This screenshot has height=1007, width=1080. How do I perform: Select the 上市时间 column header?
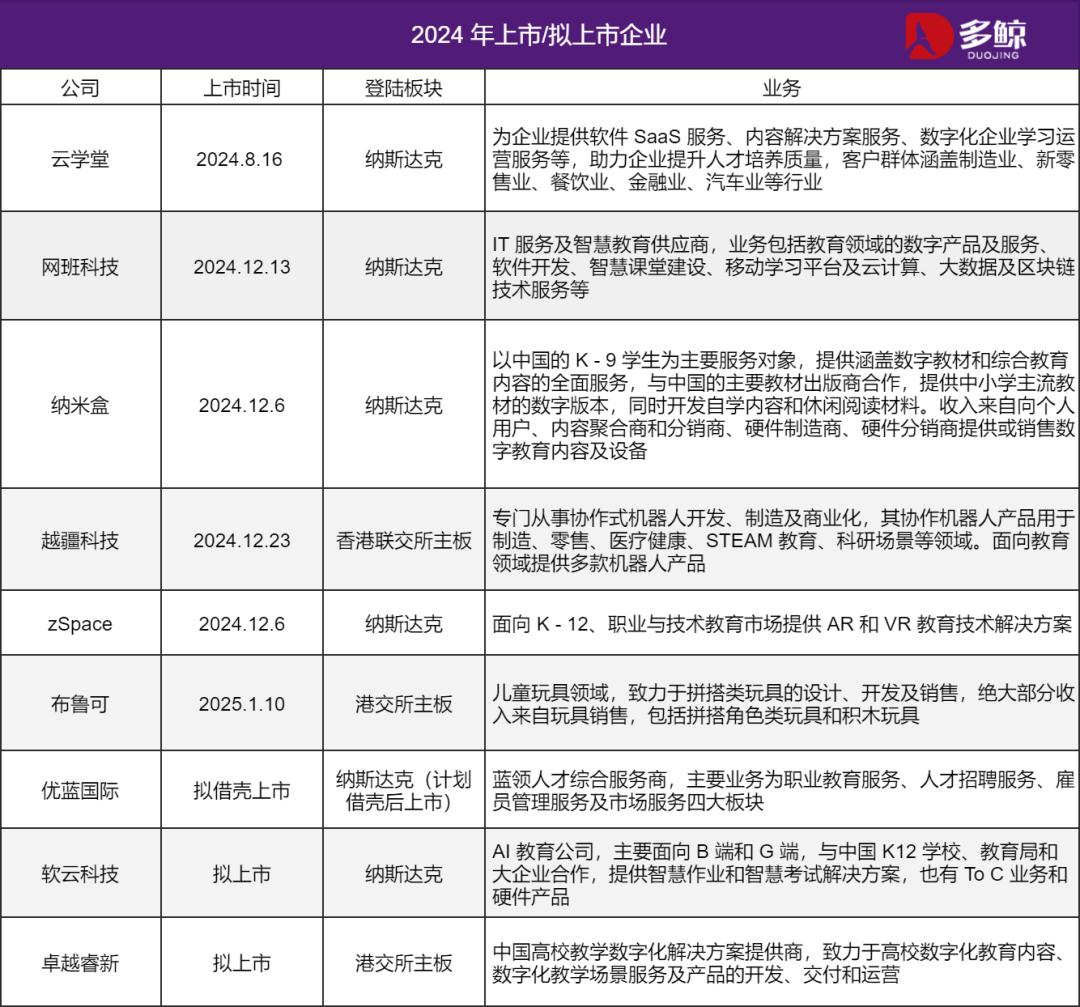tap(242, 88)
